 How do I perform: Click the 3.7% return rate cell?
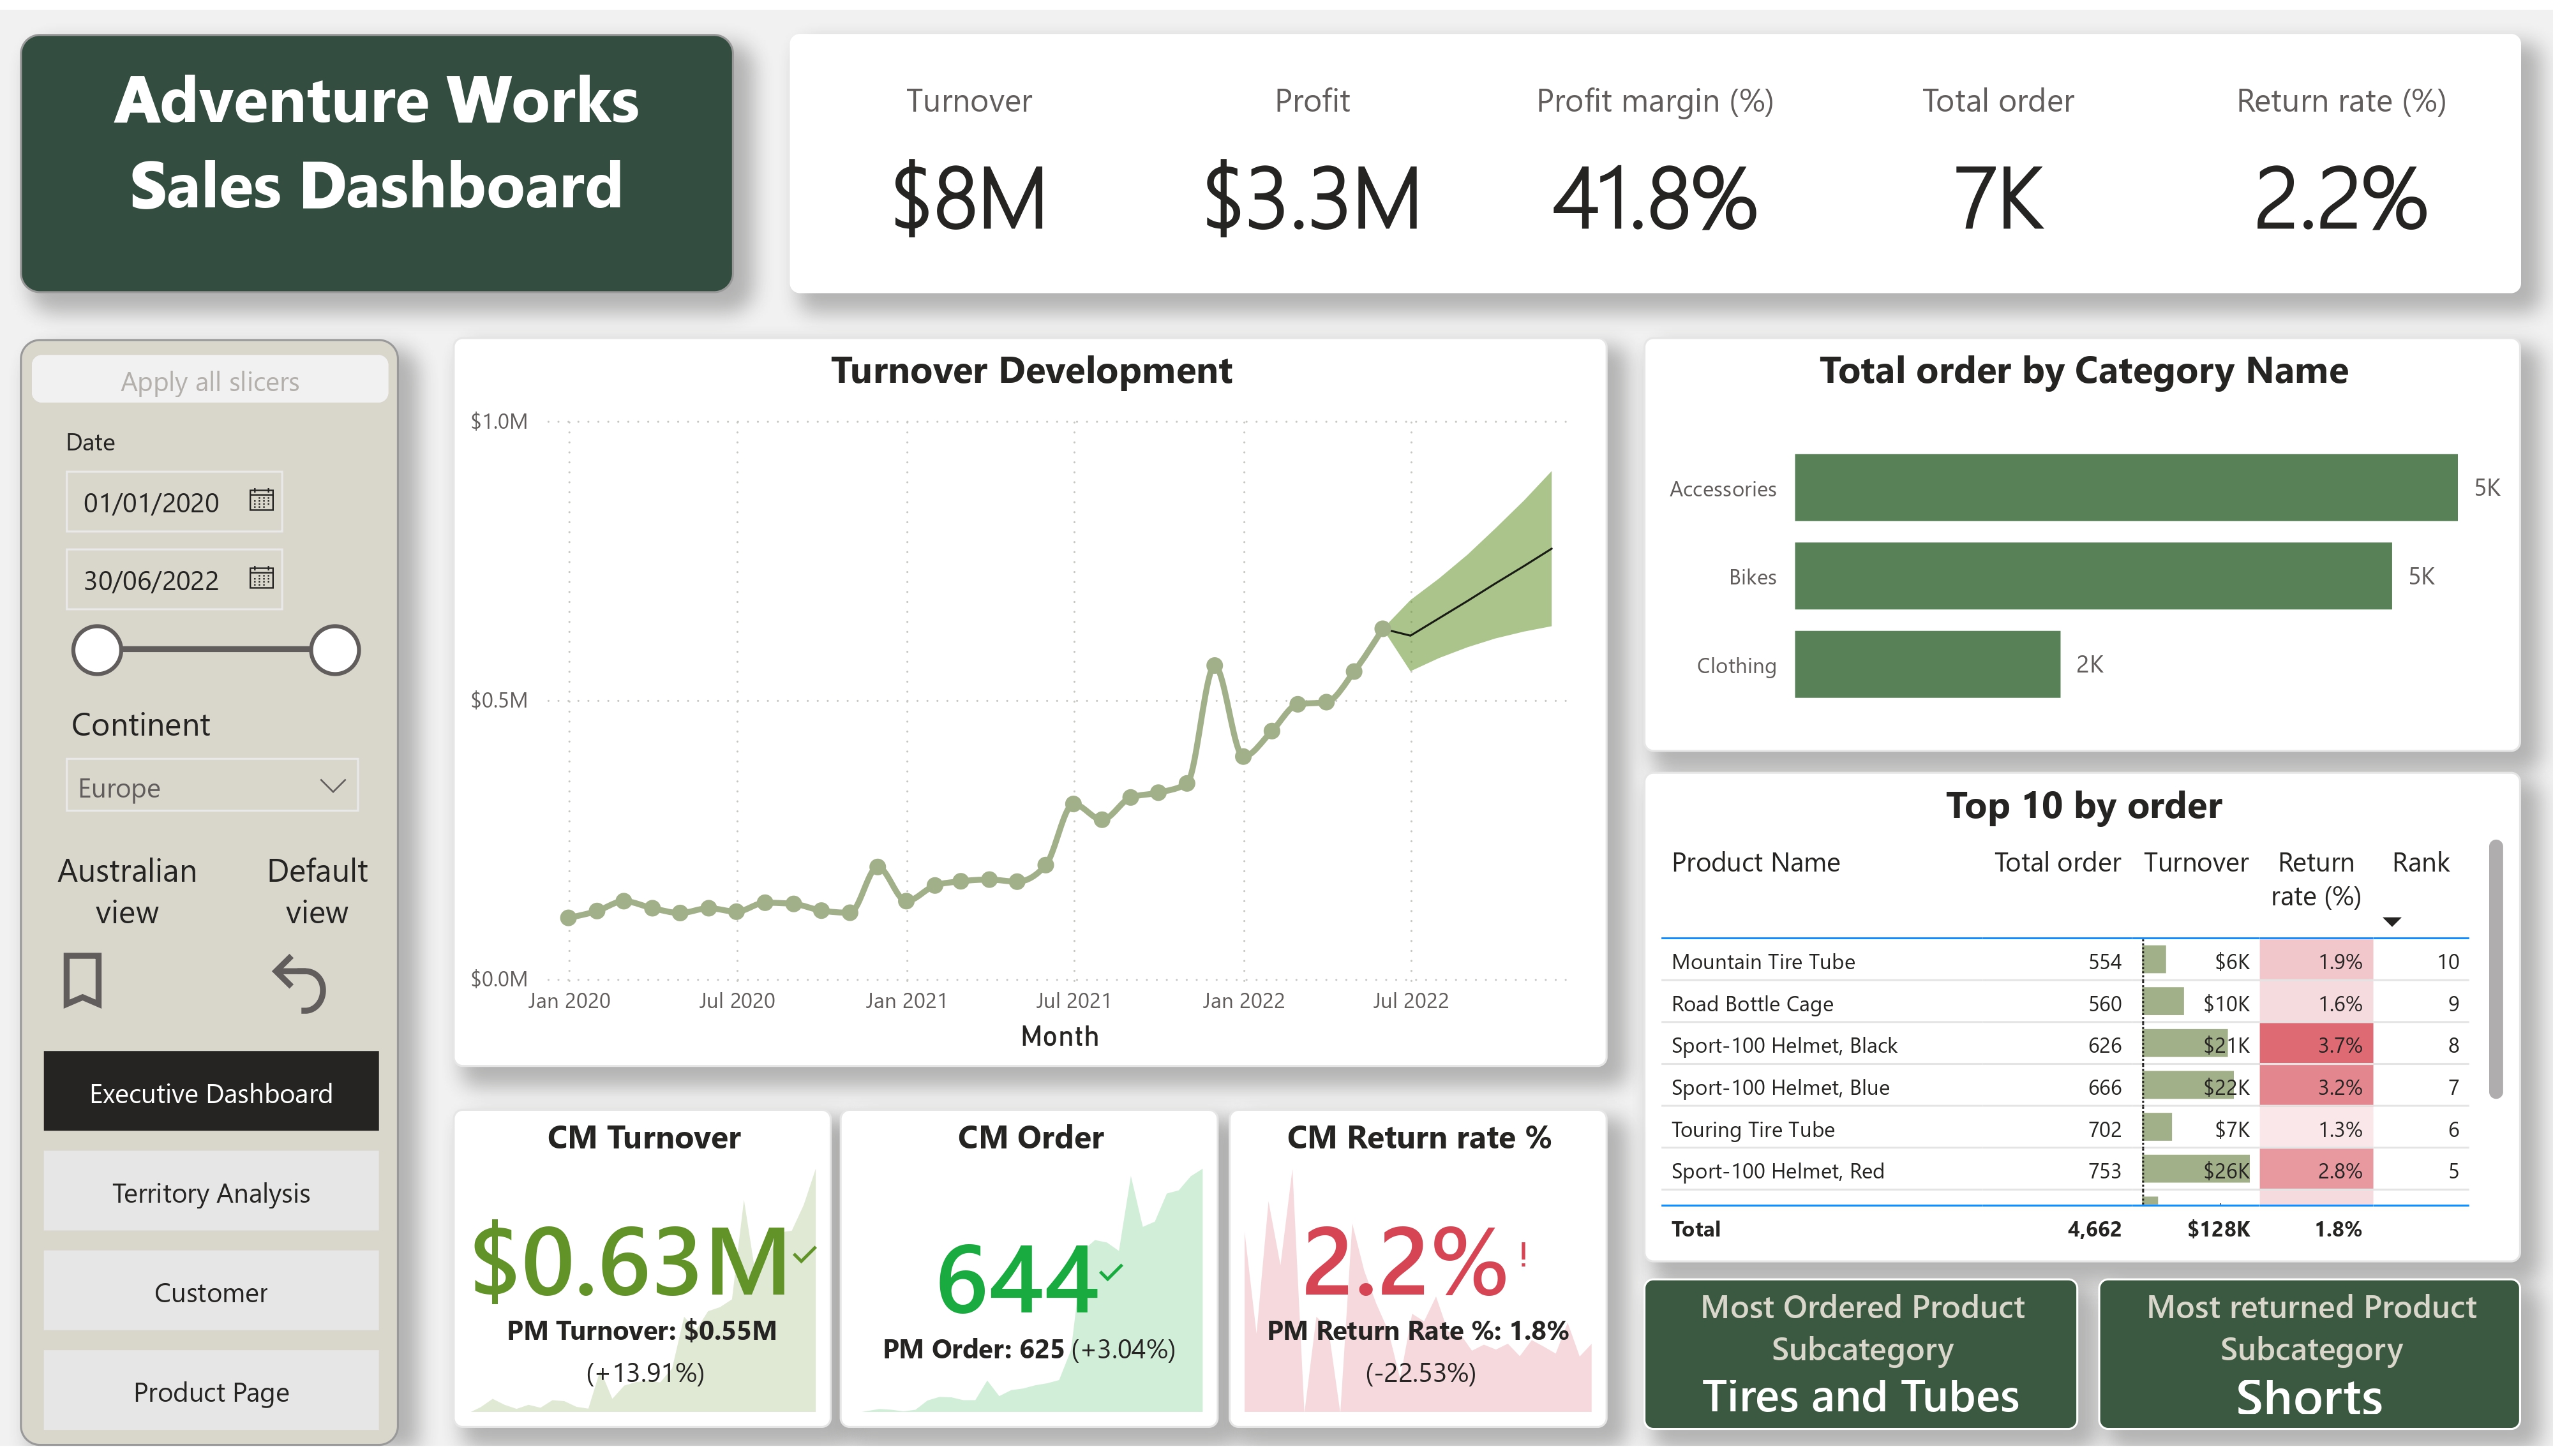pyautogui.click(x=2316, y=1045)
